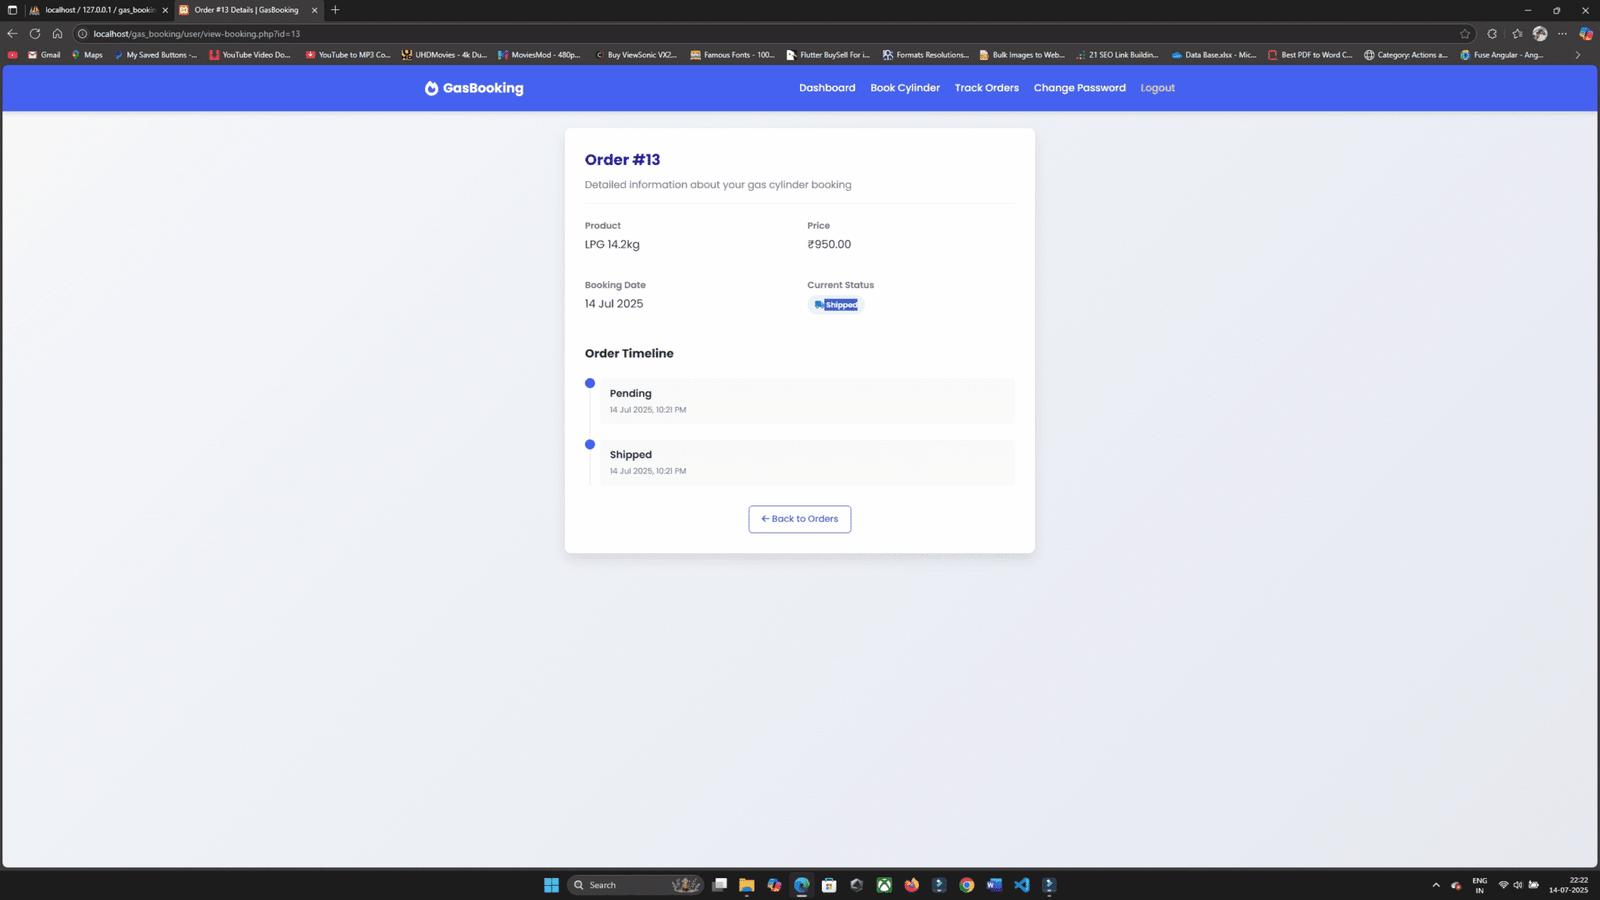Click the browser back arrow icon
The image size is (1600, 900).
[11, 33]
